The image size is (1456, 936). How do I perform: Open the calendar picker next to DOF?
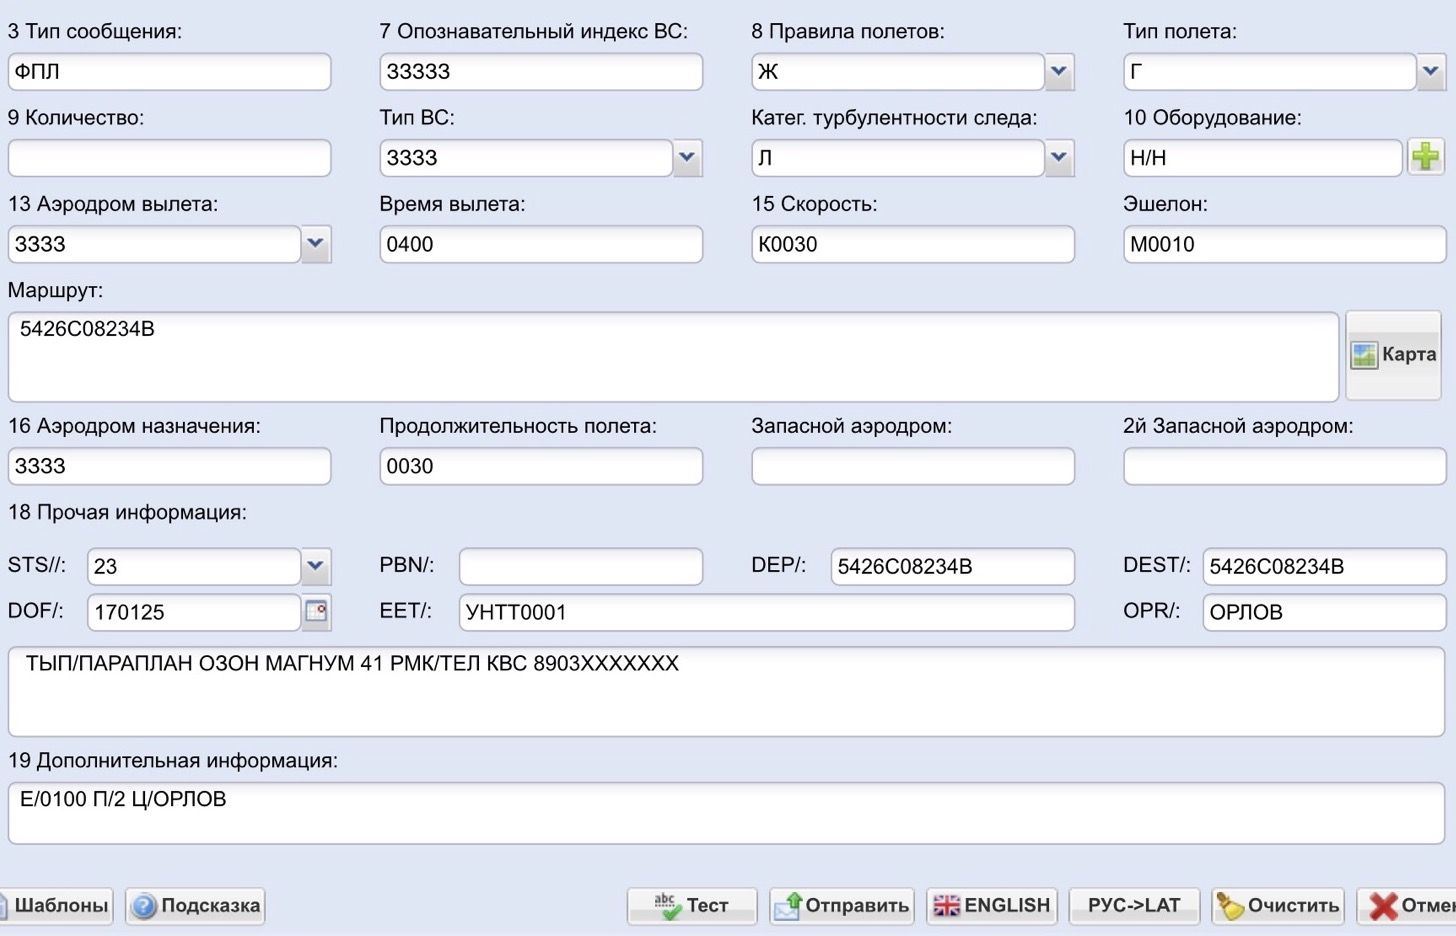[316, 611]
